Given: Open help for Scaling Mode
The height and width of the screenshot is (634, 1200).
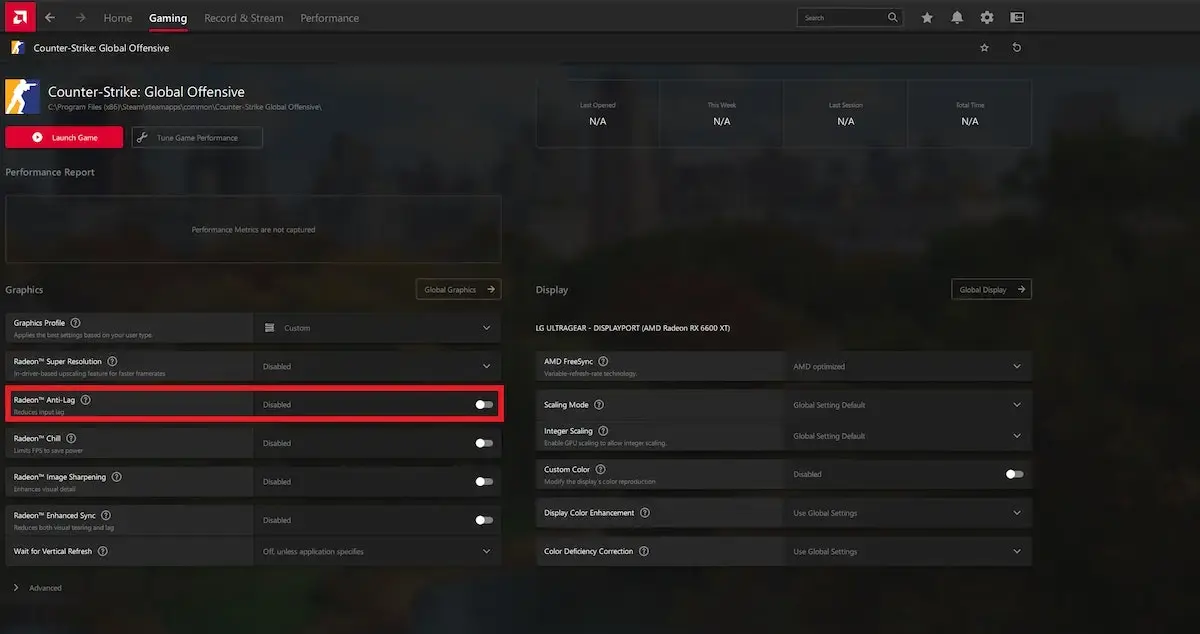Looking at the screenshot, I should pyautogui.click(x=599, y=405).
